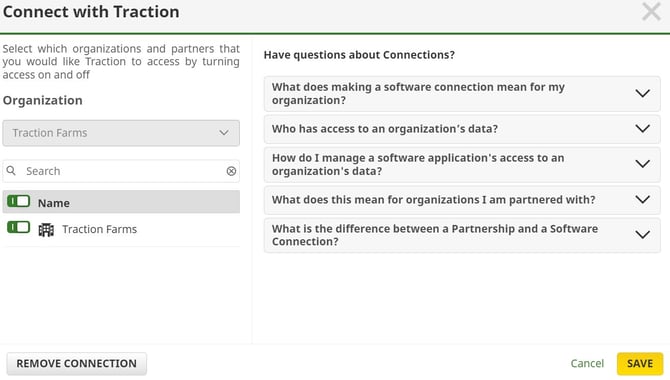
Task: Click the Name column header
Action: (53, 203)
